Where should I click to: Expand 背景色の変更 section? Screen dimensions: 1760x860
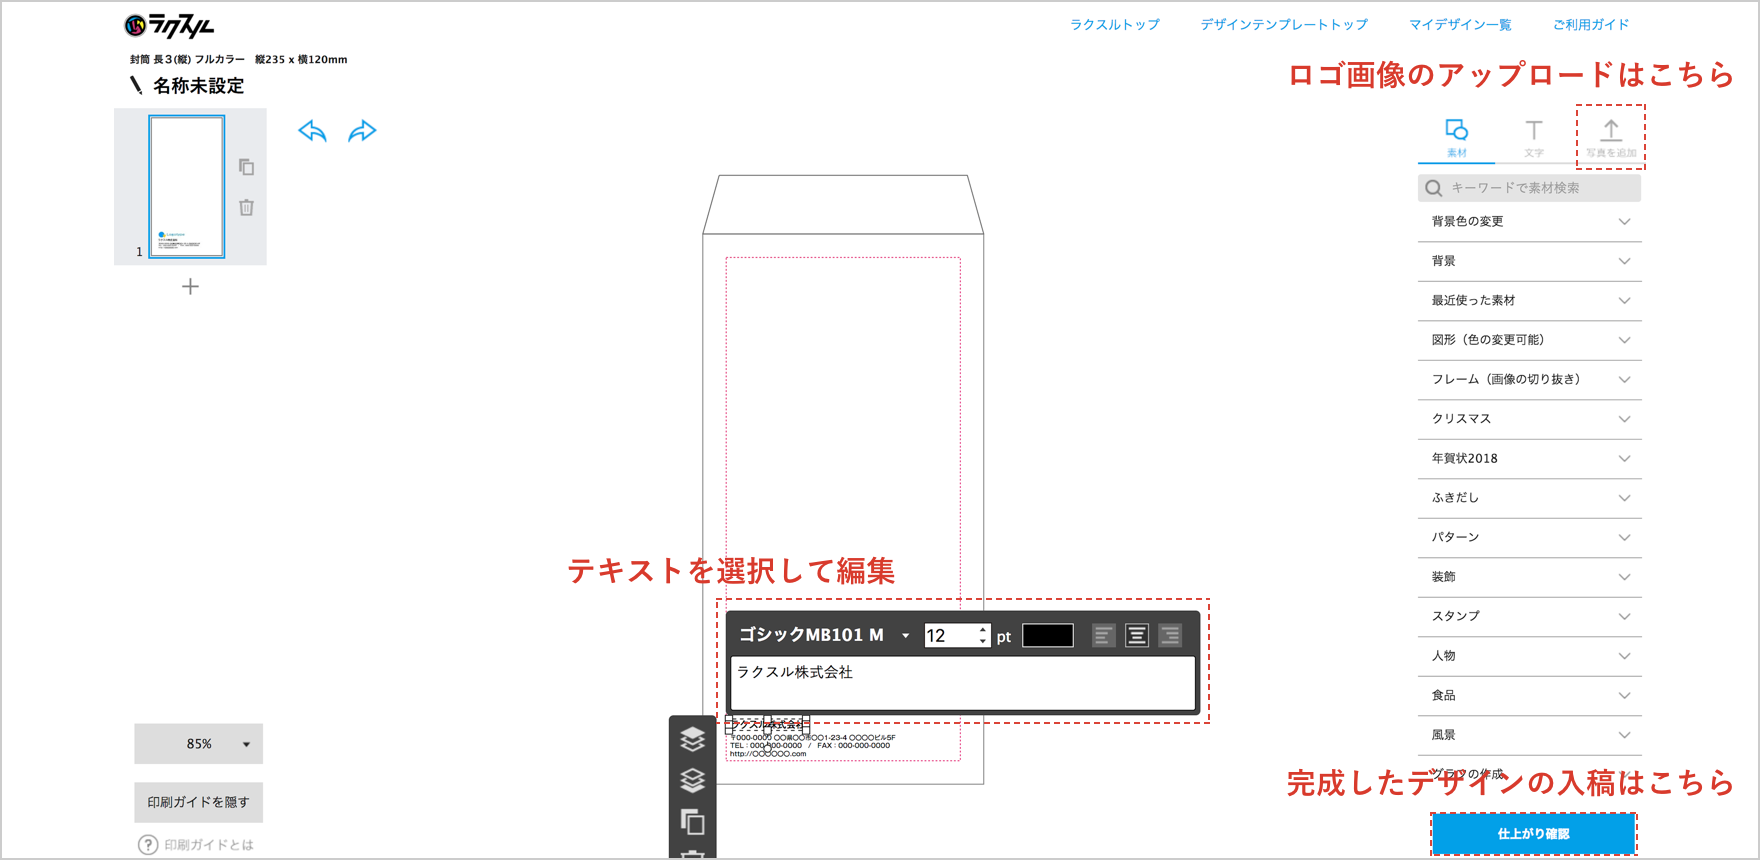coord(1529,222)
